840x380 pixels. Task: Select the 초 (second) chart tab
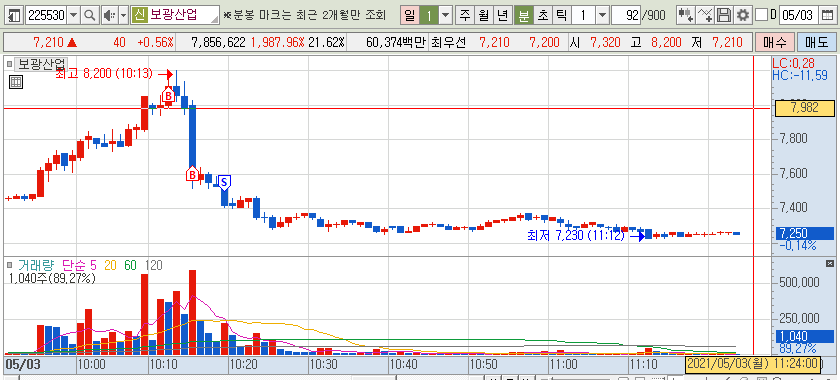pyautogui.click(x=542, y=16)
